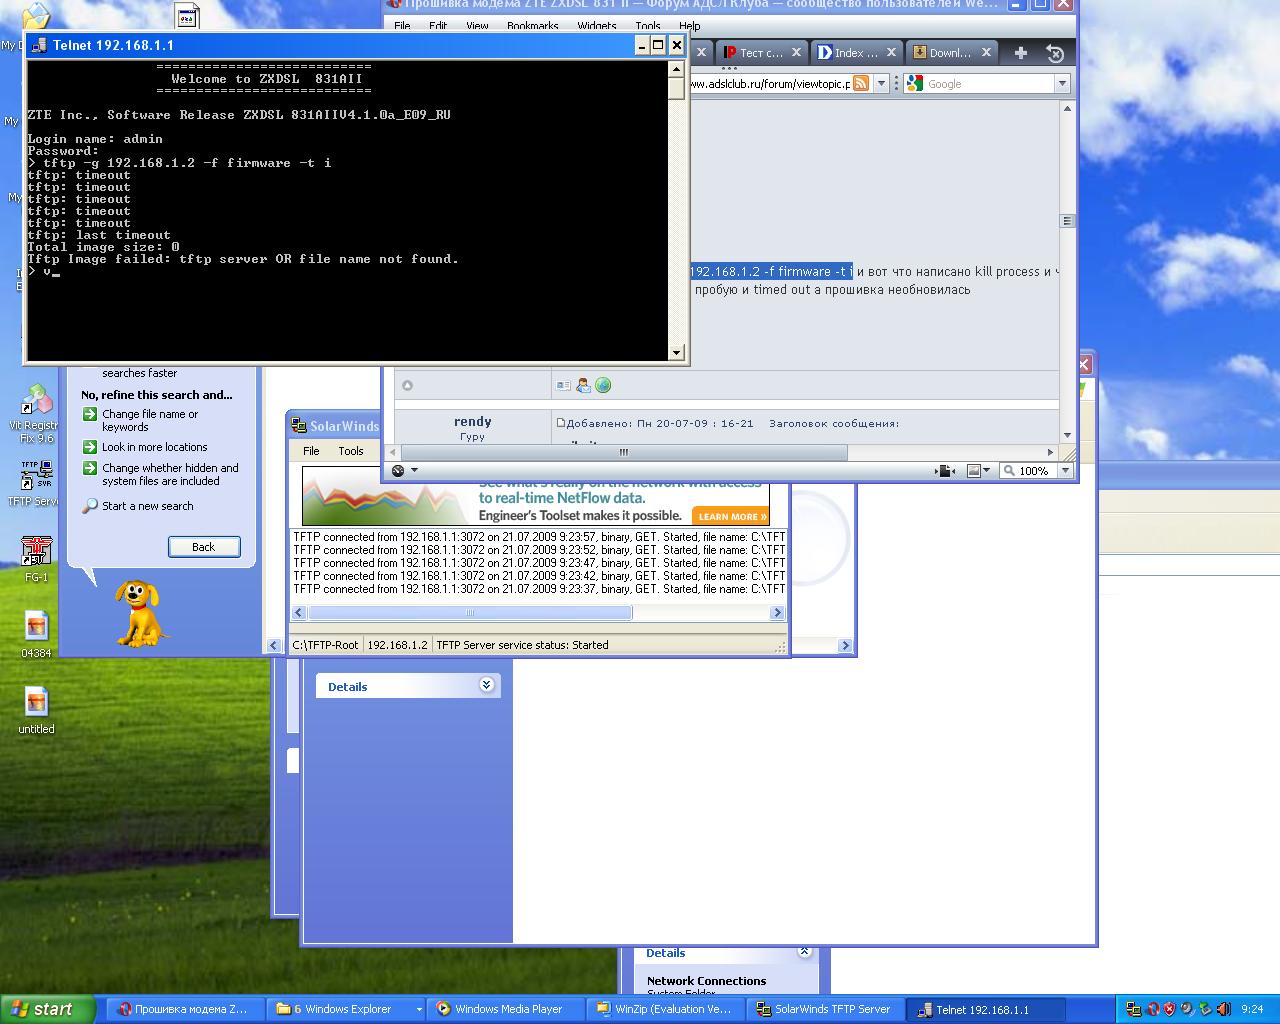
Task: Click the search companion dog
Action: (138, 611)
